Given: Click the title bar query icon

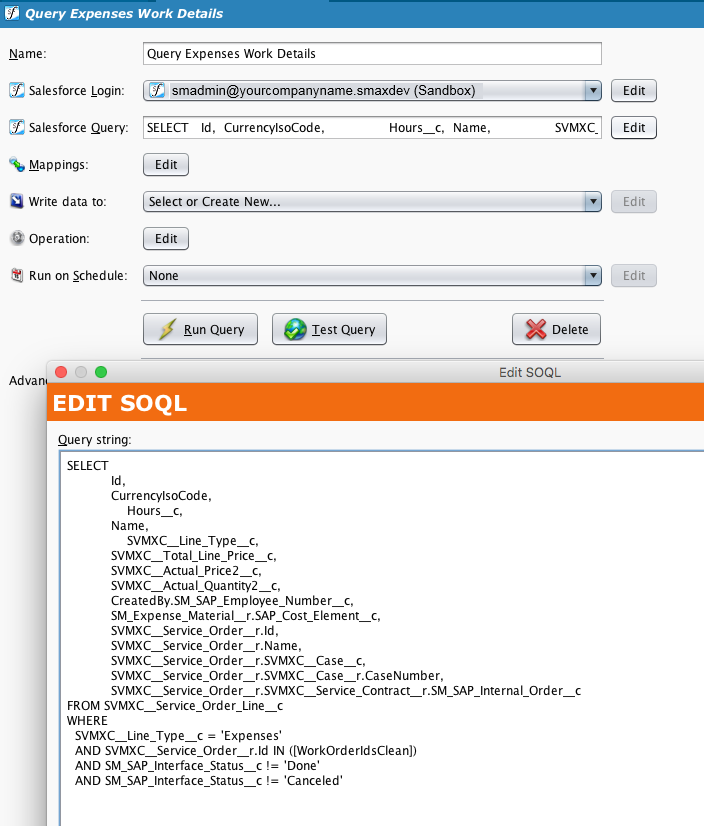Looking at the screenshot, I should click(11, 14).
